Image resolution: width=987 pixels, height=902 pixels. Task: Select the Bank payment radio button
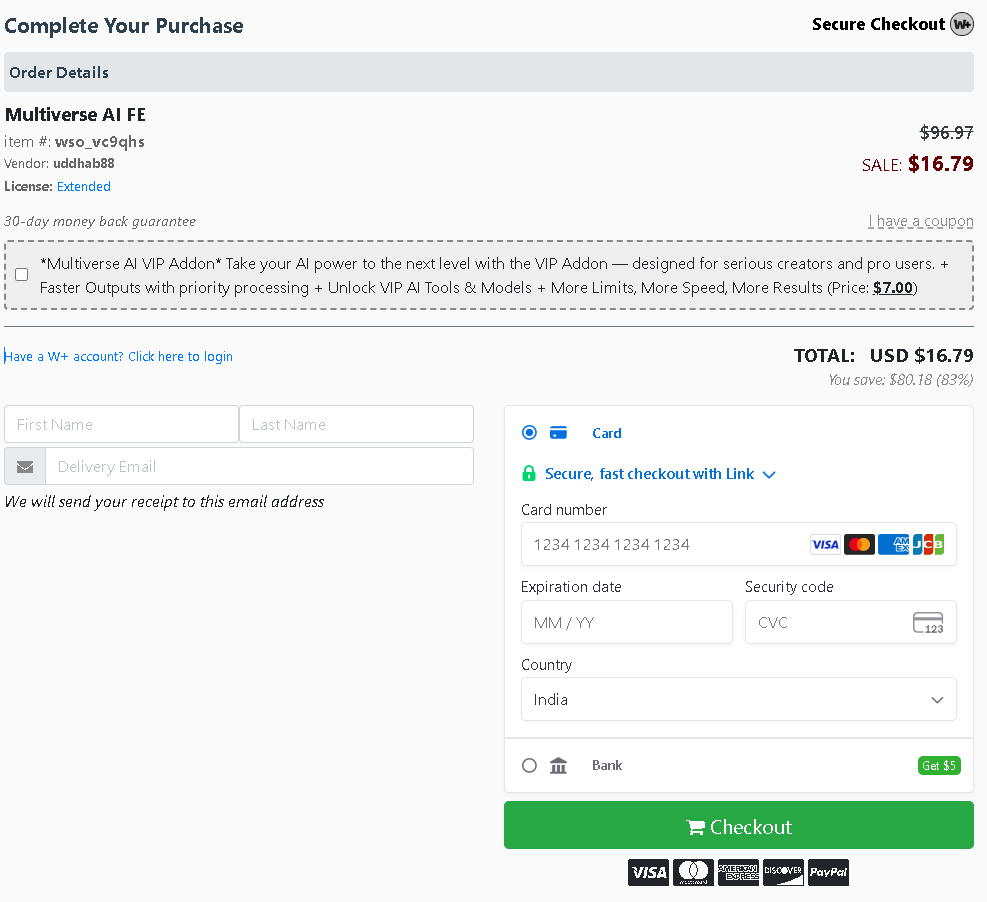click(x=529, y=765)
